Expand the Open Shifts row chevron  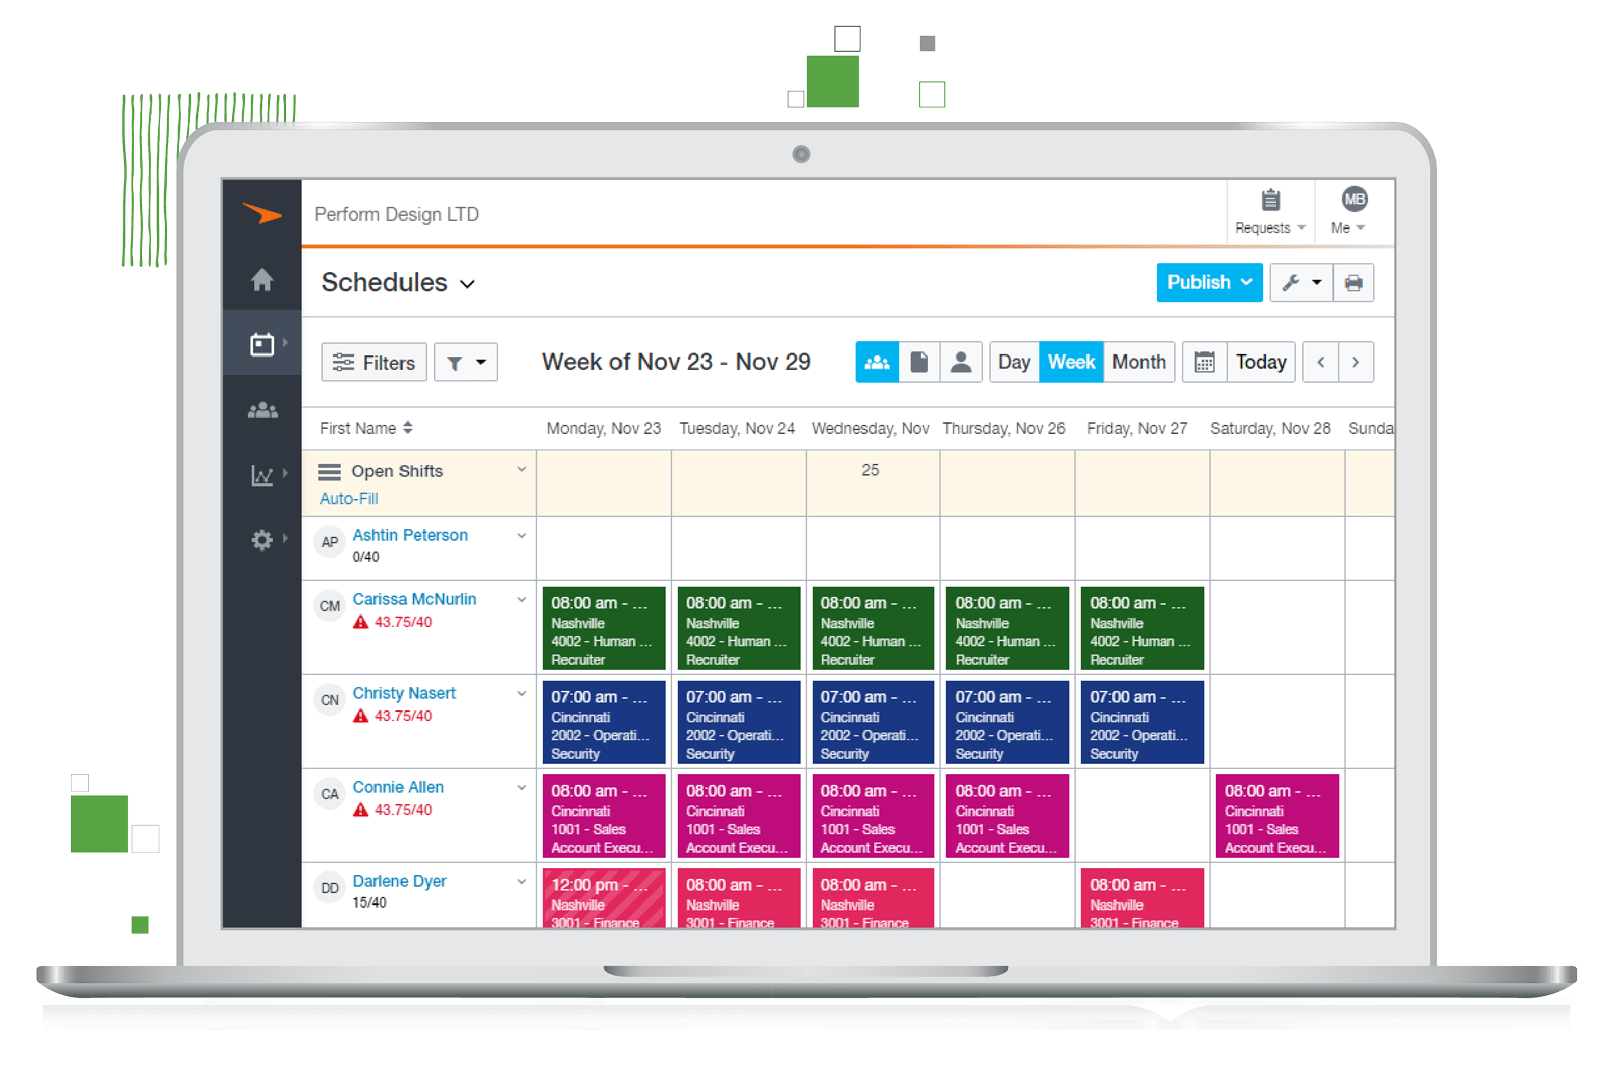521,470
